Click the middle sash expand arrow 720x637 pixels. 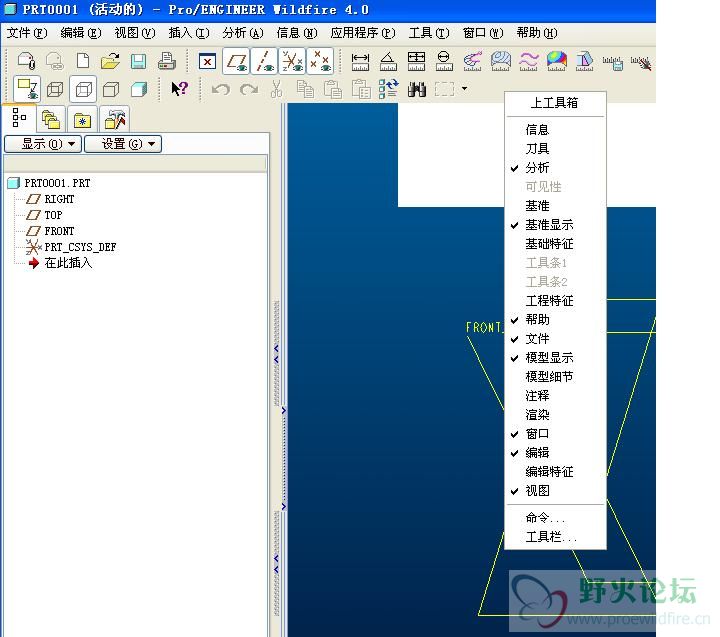coord(284,458)
